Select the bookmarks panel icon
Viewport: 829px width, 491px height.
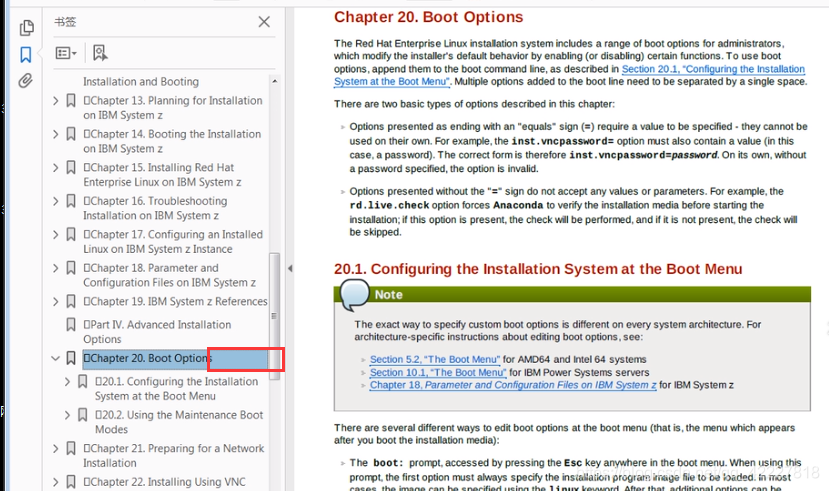click(26, 54)
